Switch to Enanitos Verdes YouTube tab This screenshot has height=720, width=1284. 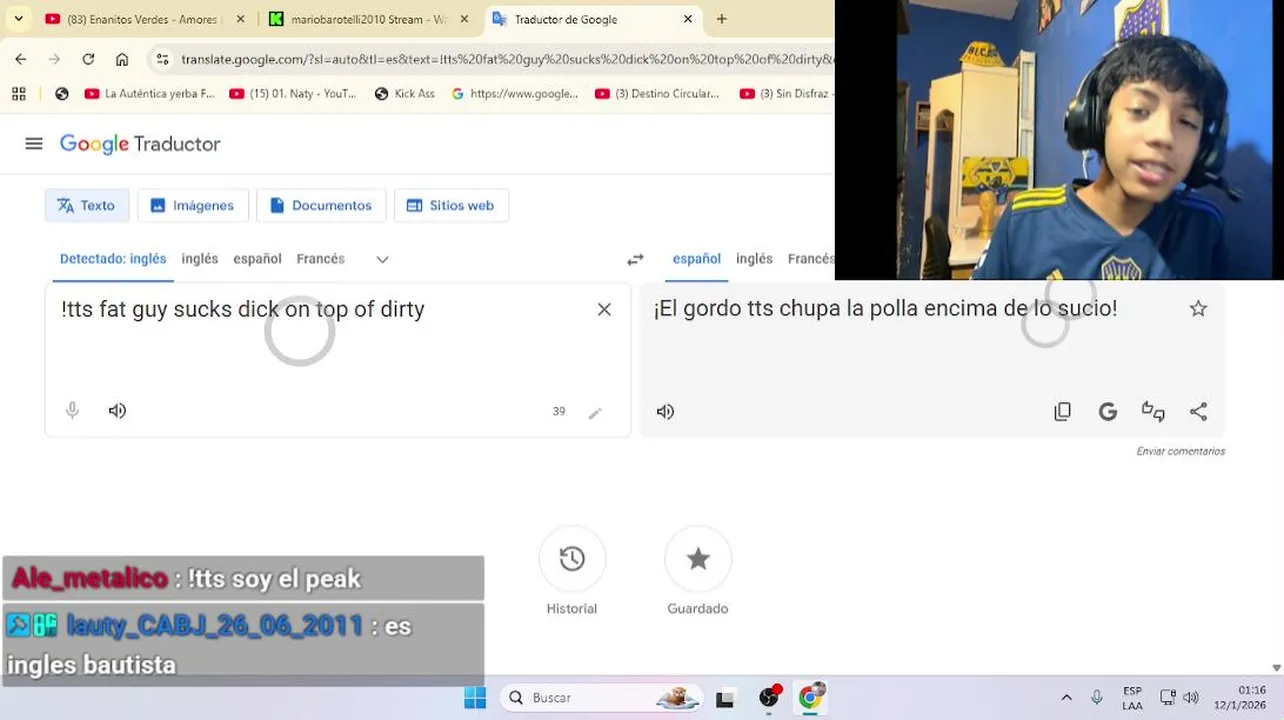click(x=143, y=19)
